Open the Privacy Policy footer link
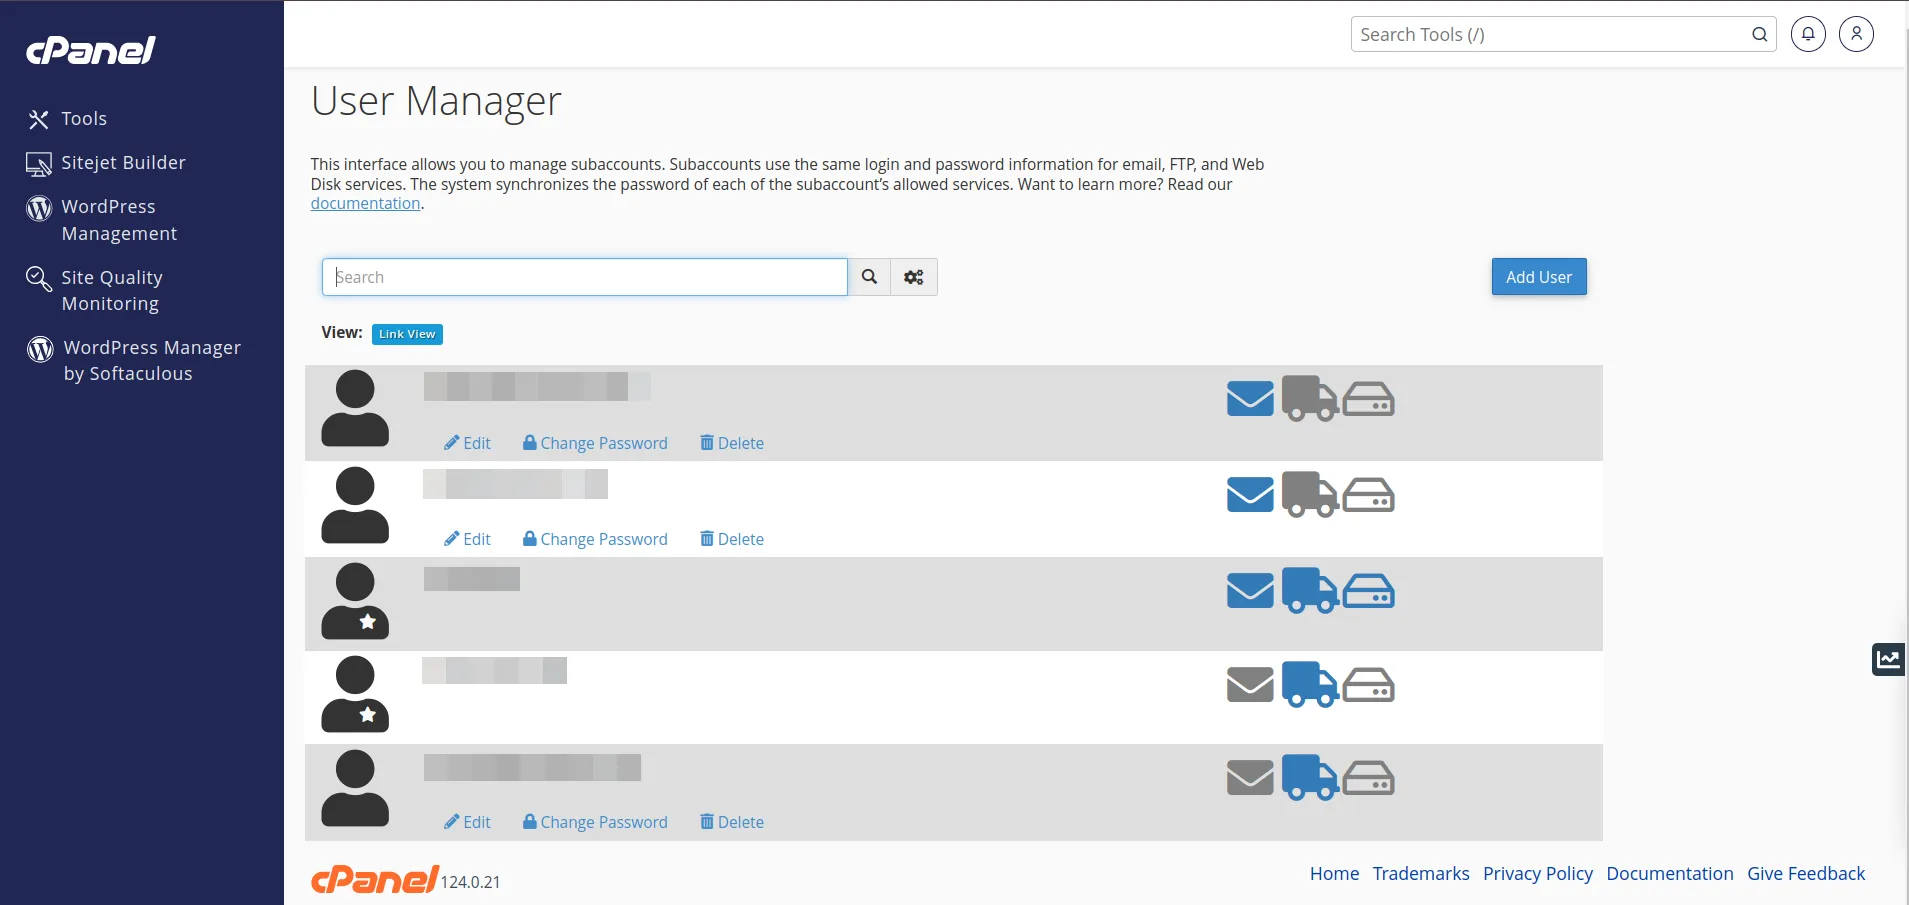This screenshot has height=905, width=1909. point(1538,874)
